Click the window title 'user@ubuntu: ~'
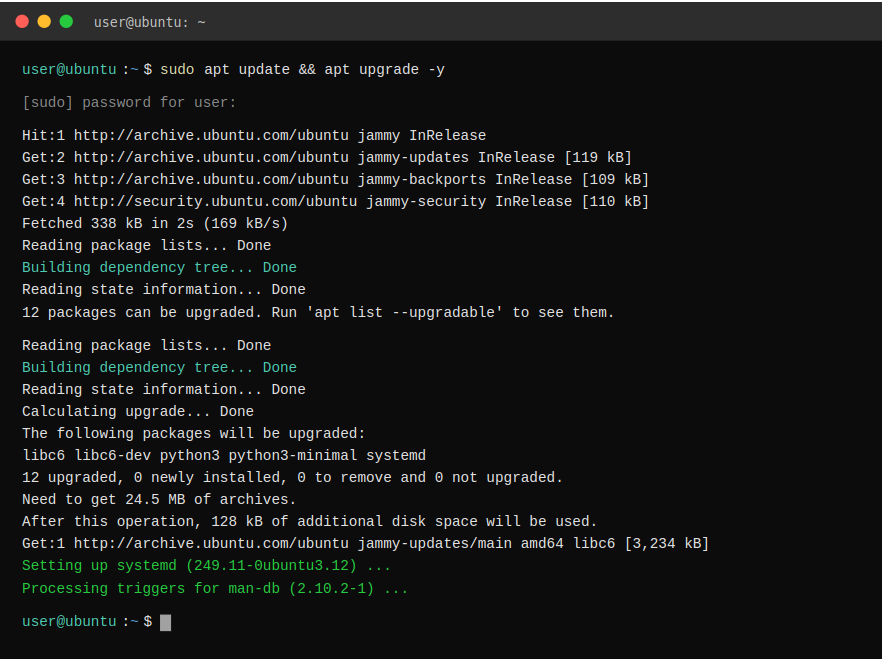Image resolution: width=882 pixels, height=659 pixels. [150, 22]
